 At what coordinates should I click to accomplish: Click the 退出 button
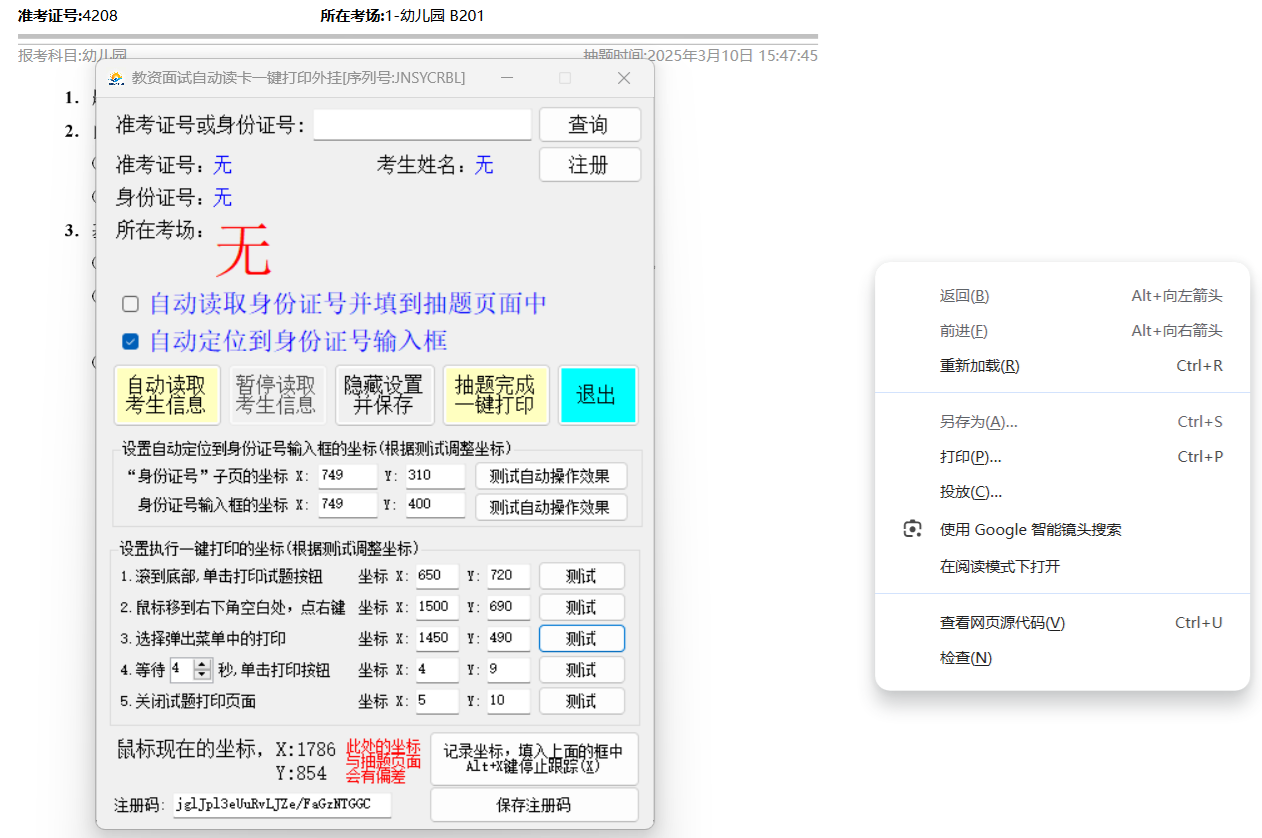[598, 395]
